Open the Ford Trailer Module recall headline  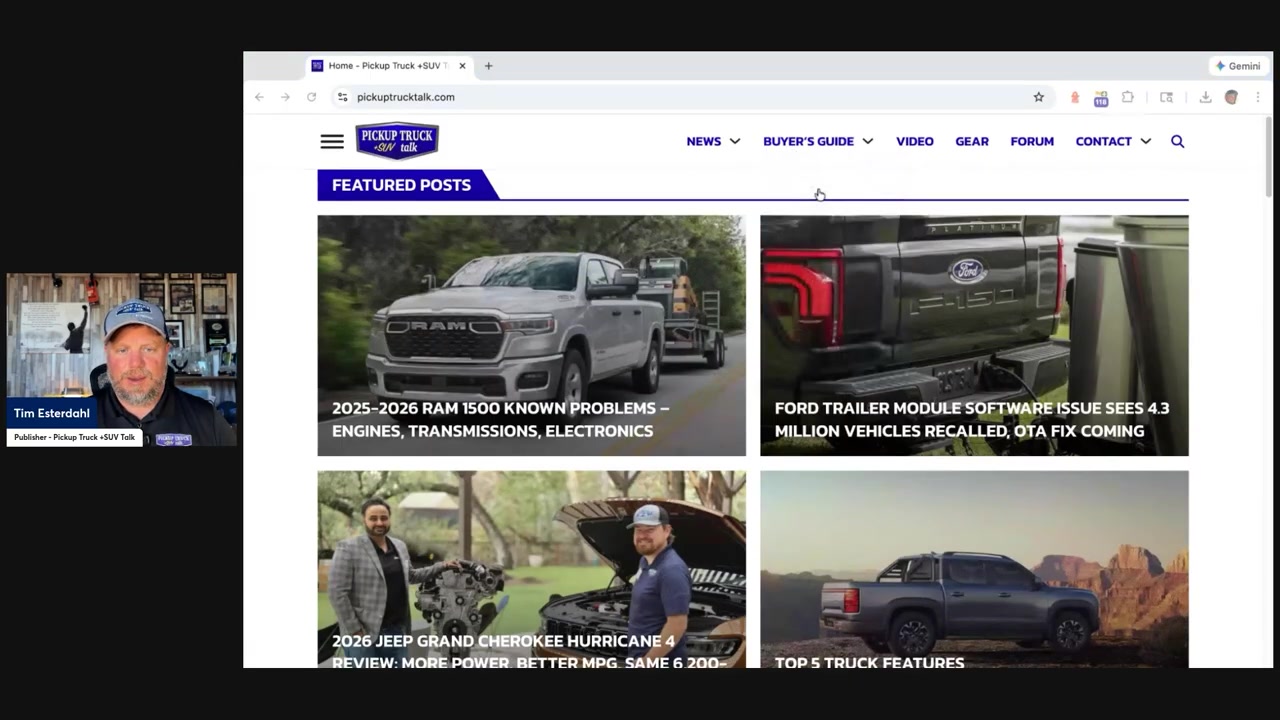click(x=971, y=419)
